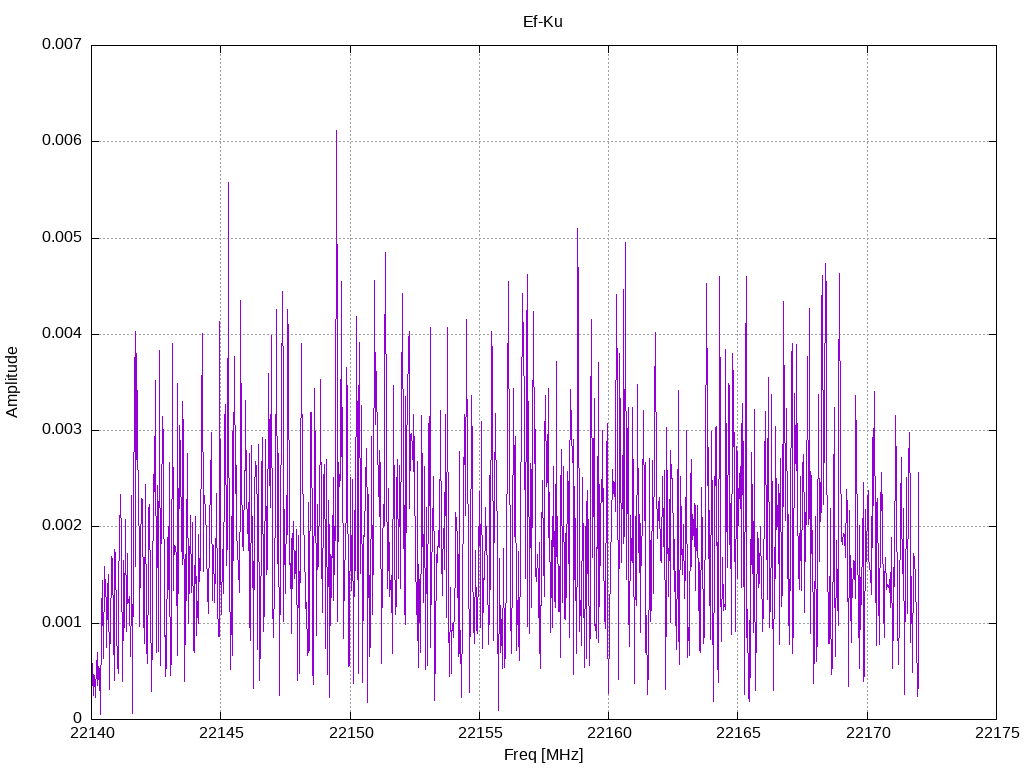Click the 0 y-axis tick label

point(78,718)
